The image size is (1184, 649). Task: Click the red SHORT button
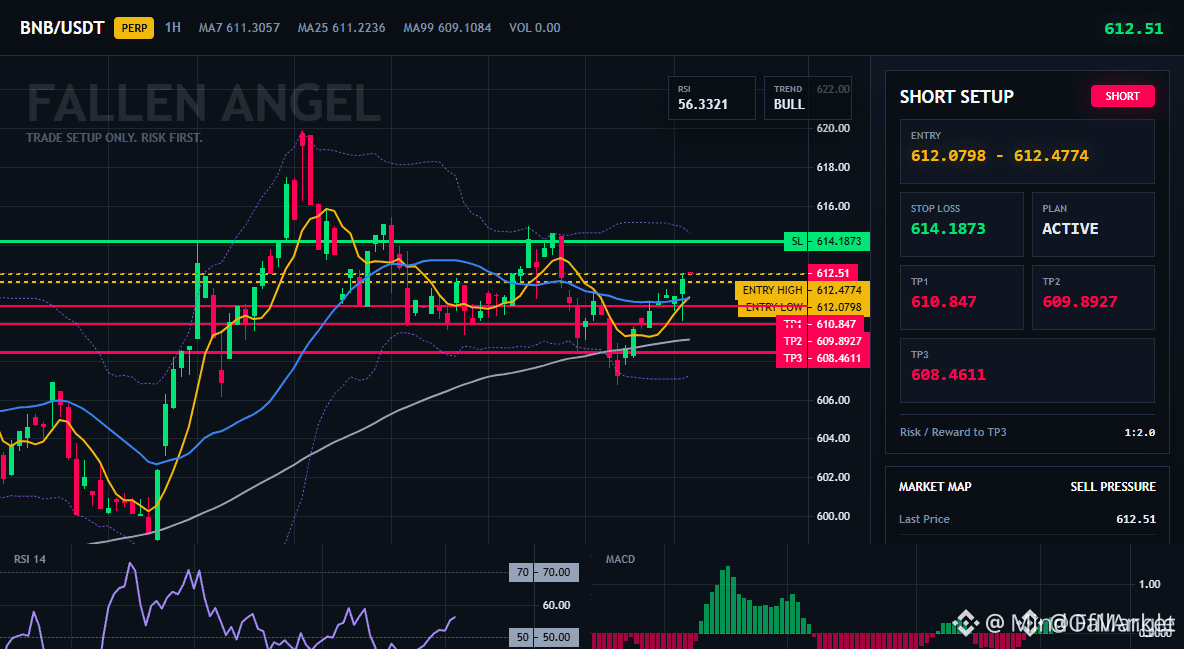click(x=1122, y=96)
